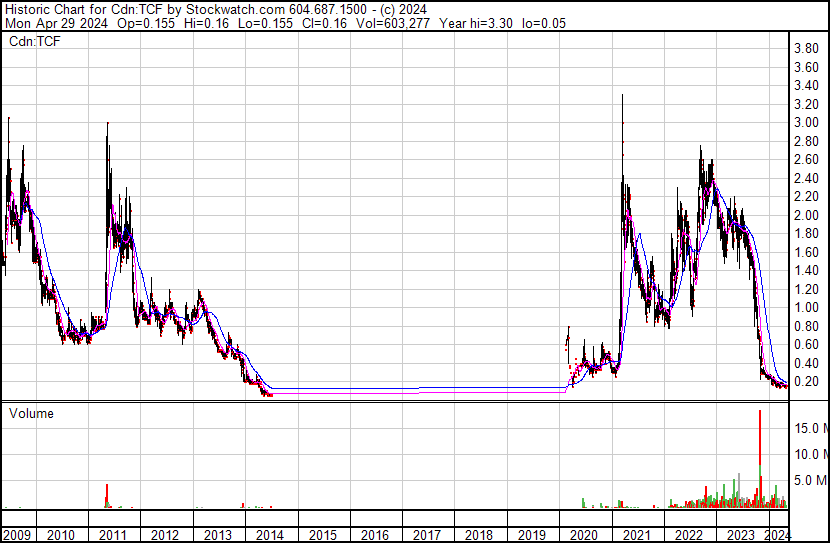Click the 5.0 M volume axis label
This screenshot has height=543, width=830.
(810, 480)
